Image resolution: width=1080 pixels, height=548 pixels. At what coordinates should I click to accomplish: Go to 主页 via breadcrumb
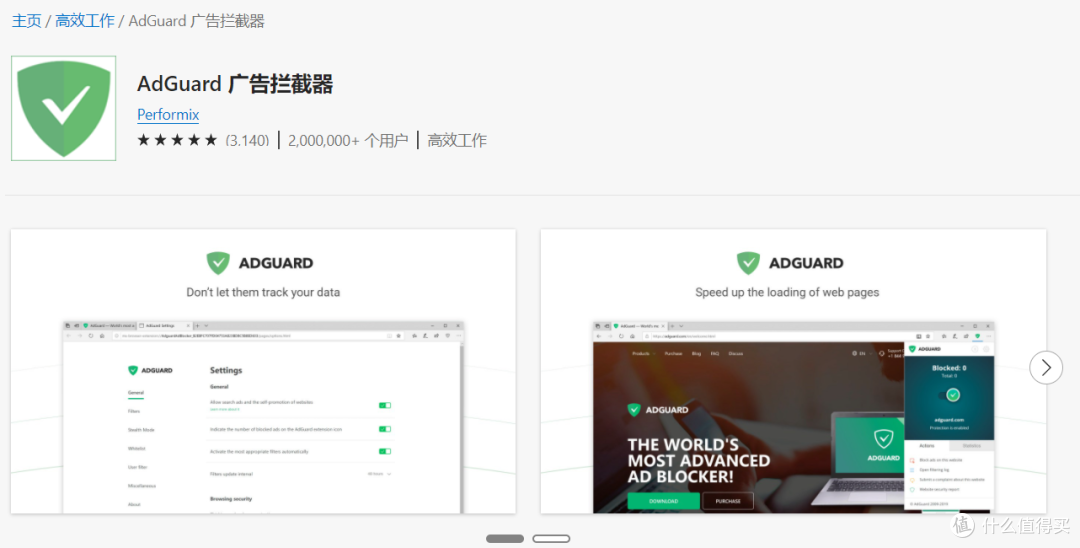coord(26,20)
